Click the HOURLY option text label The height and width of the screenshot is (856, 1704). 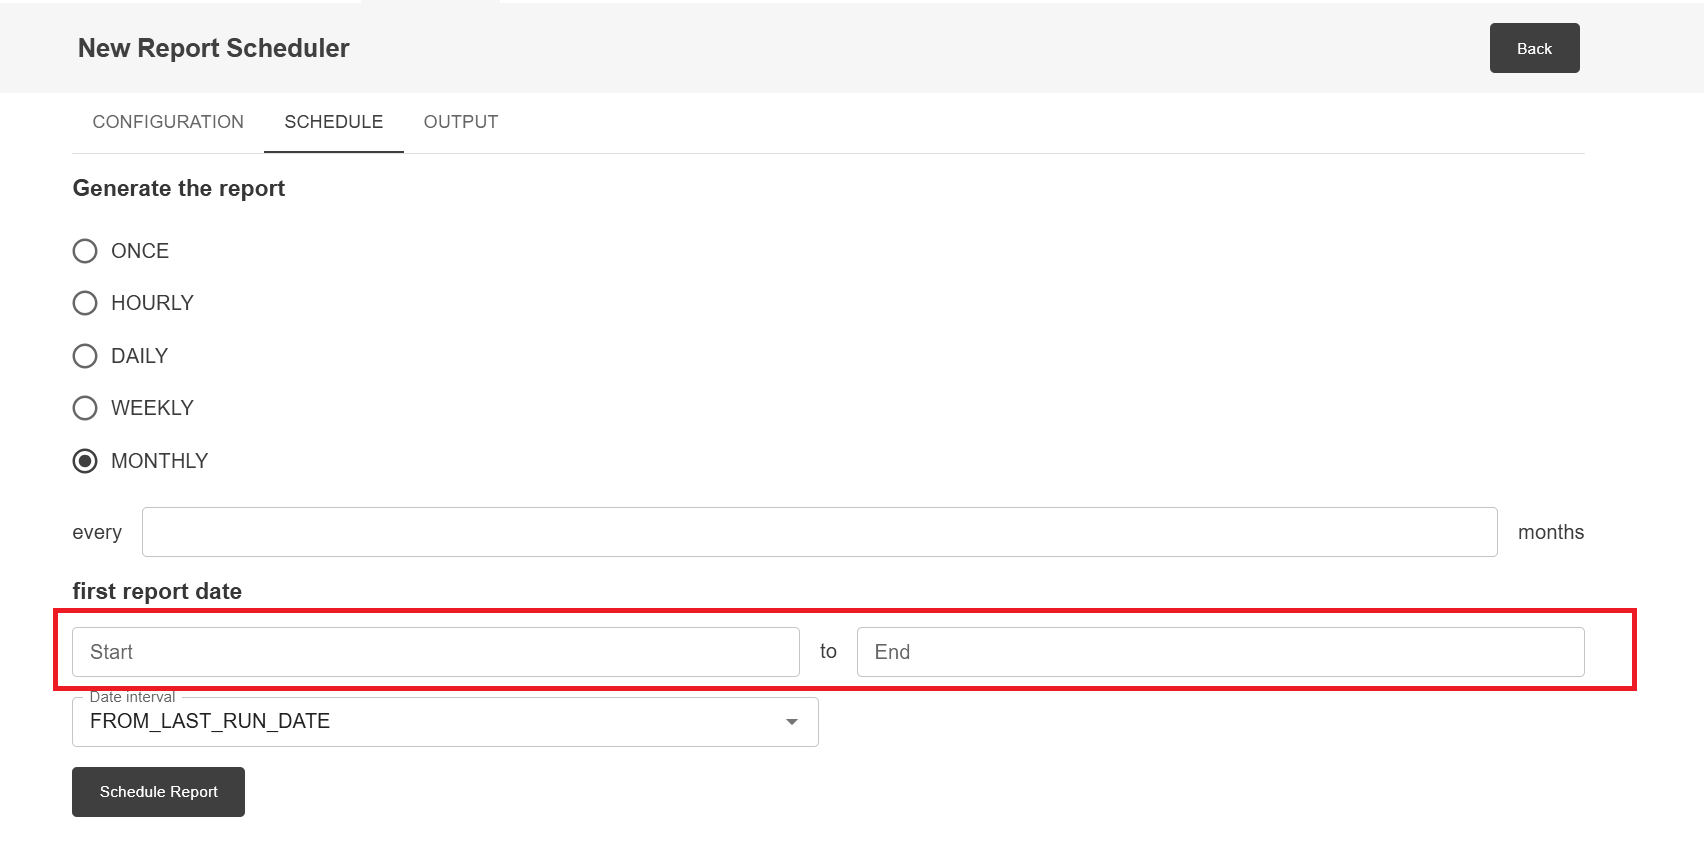152,303
